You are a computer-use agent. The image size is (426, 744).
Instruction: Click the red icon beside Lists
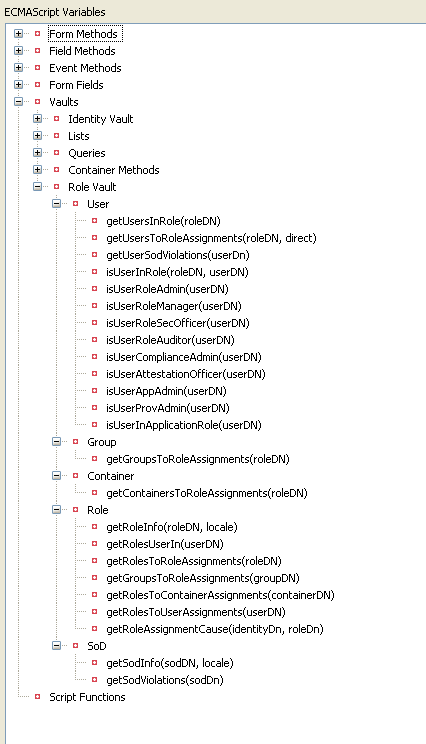(x=56, y=136)
